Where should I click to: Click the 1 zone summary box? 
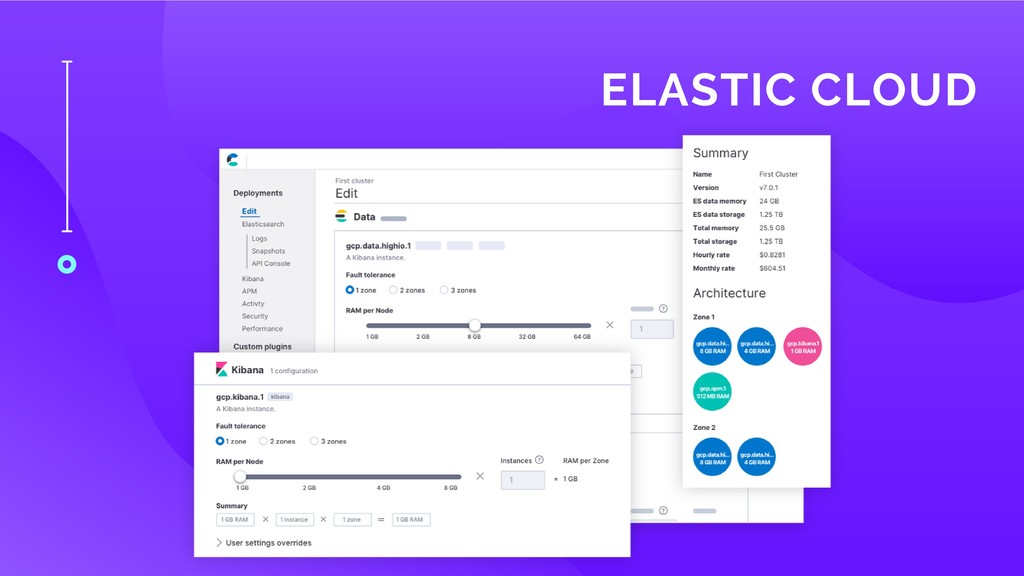(x=353, y=520)
